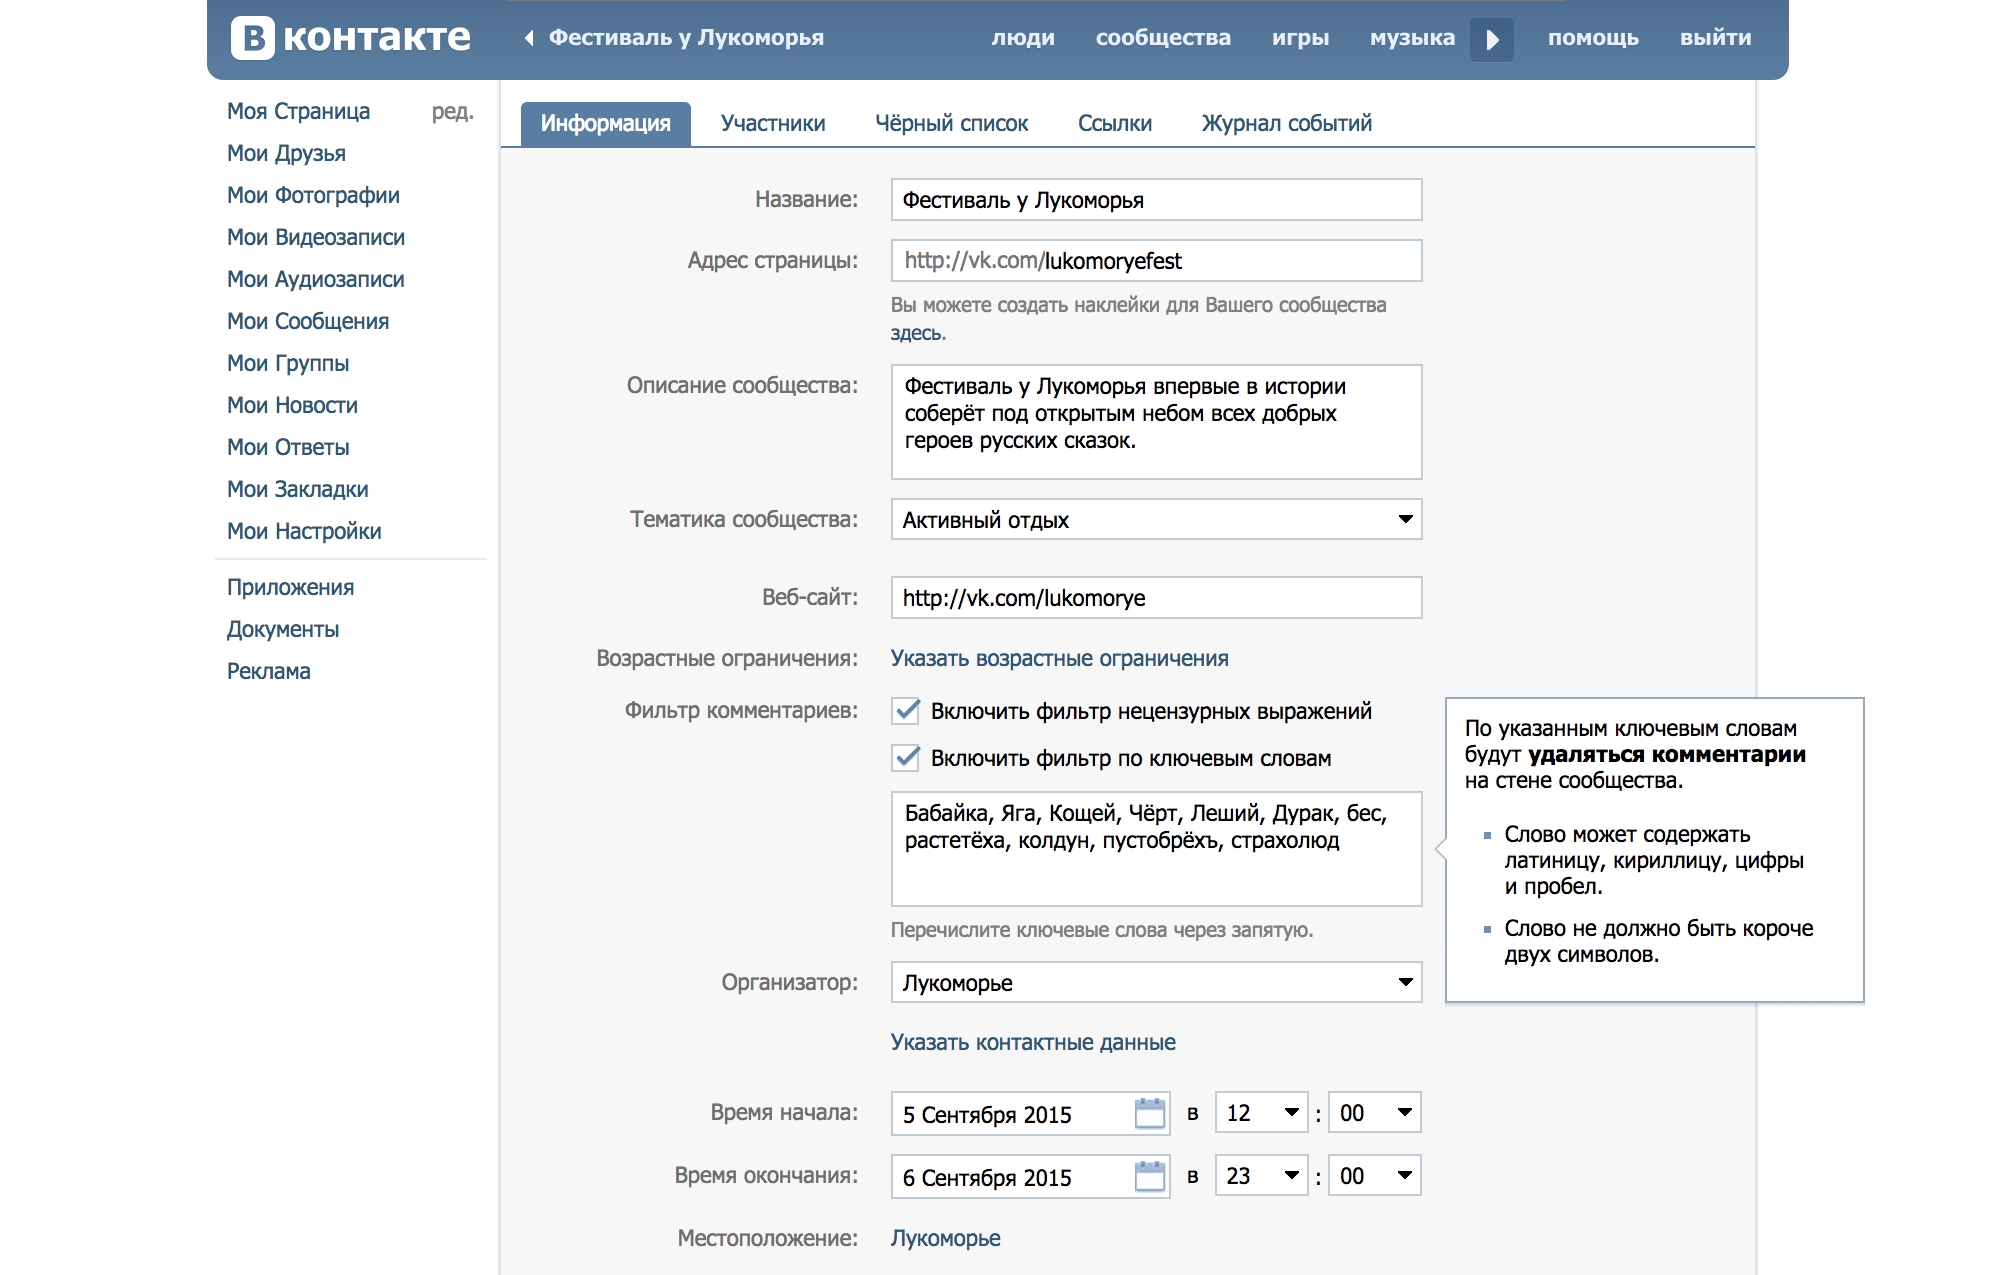
Task: Click the VKontakte logo in header
Action: click(351, 38)
